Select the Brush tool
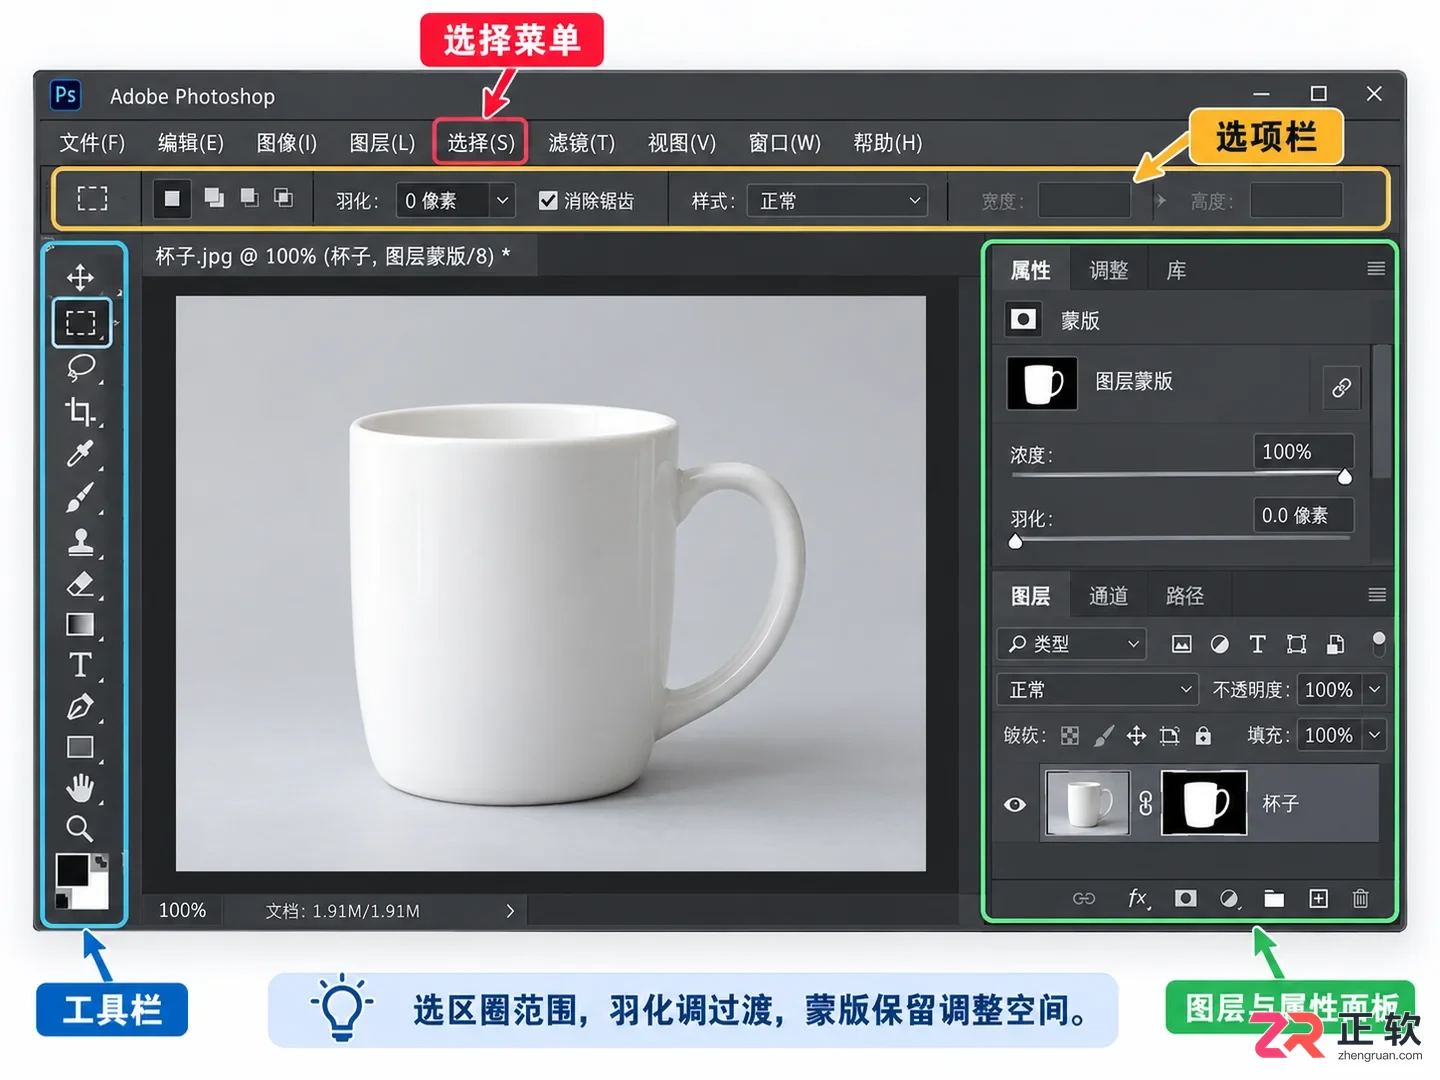 80,498
